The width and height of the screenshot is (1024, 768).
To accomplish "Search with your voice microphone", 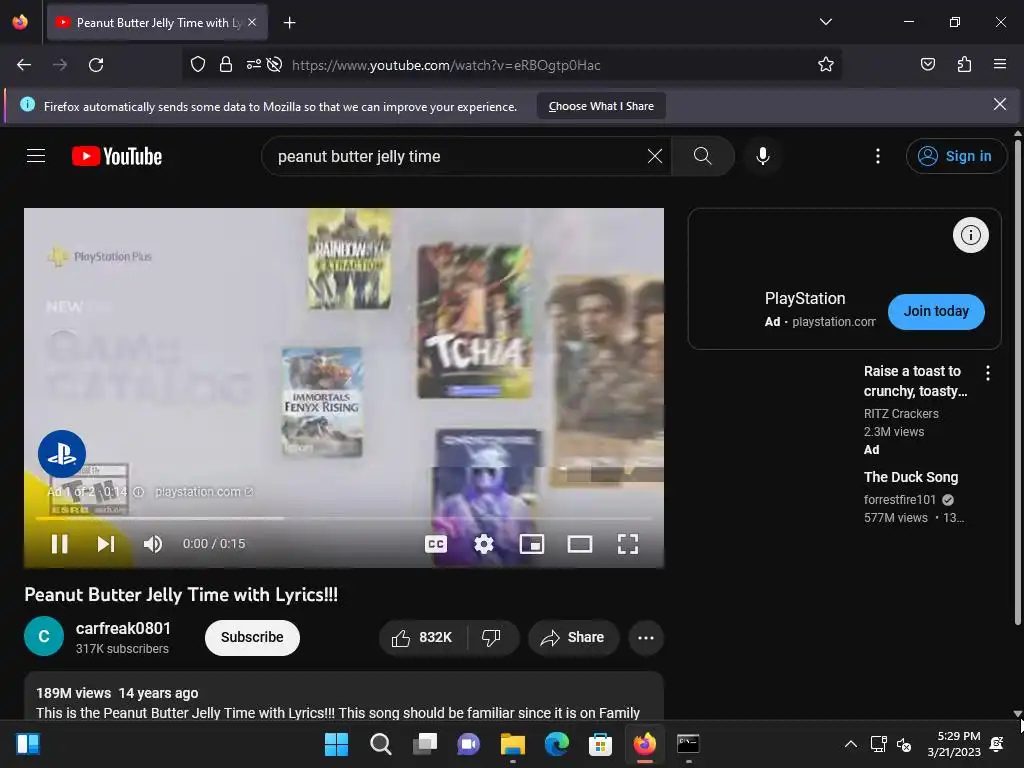I will [x=763, y=156].
